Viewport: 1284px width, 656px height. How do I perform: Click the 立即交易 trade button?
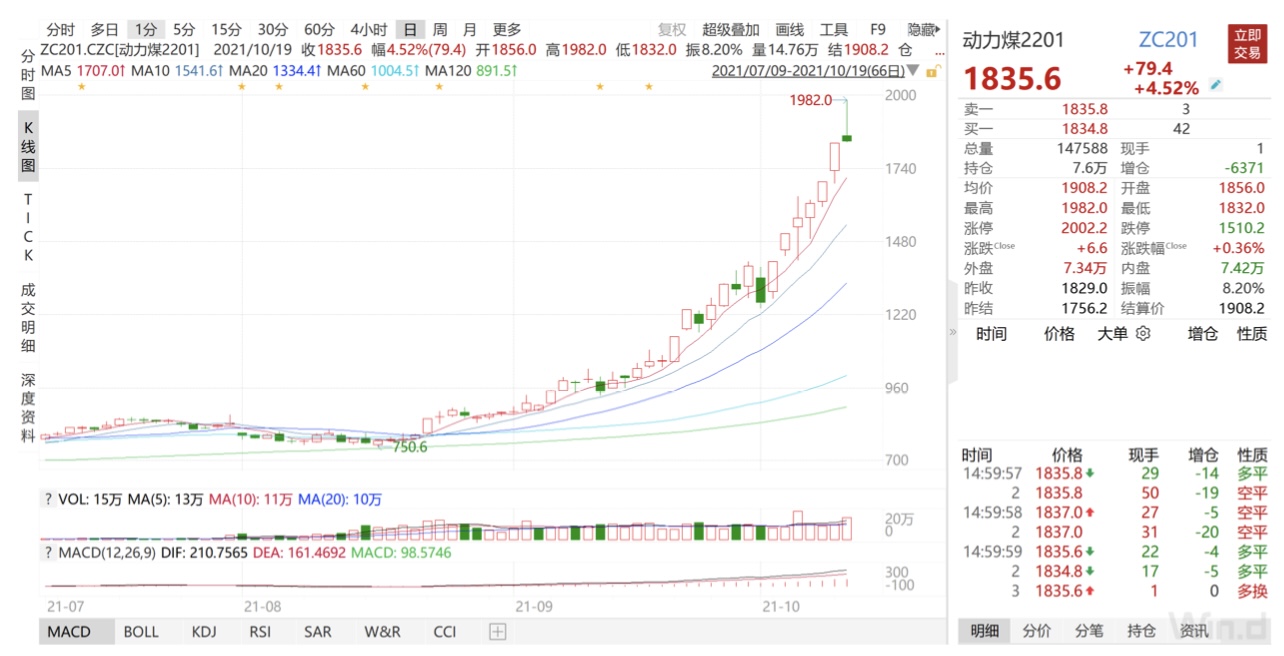(x=1247, y=44)
